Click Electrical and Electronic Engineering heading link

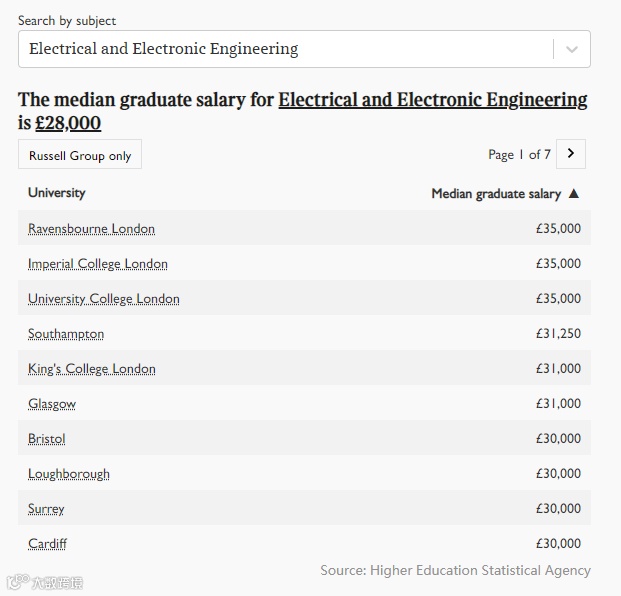432,100
